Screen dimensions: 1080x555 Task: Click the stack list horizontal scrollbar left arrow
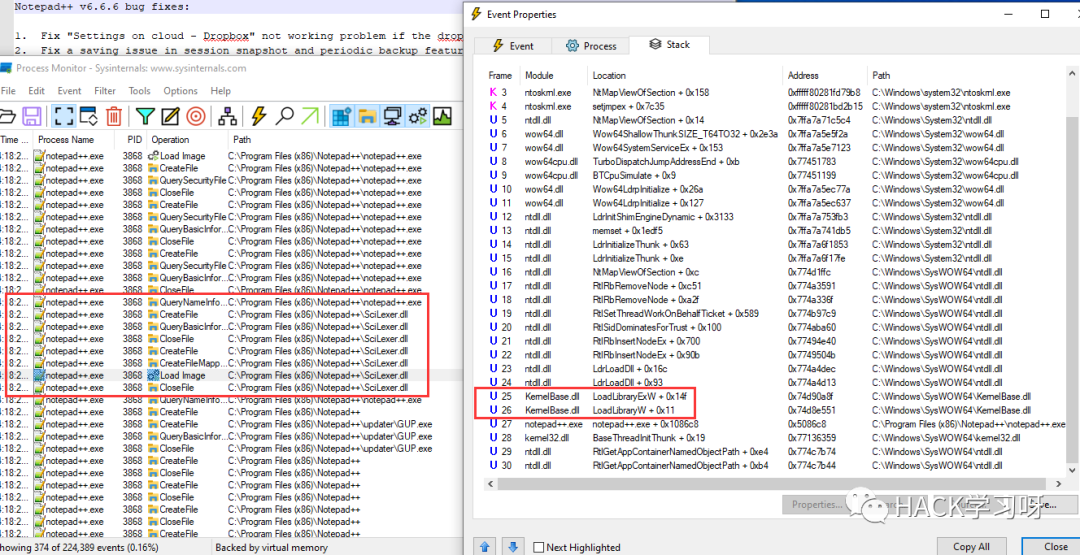tap(492, 483)
